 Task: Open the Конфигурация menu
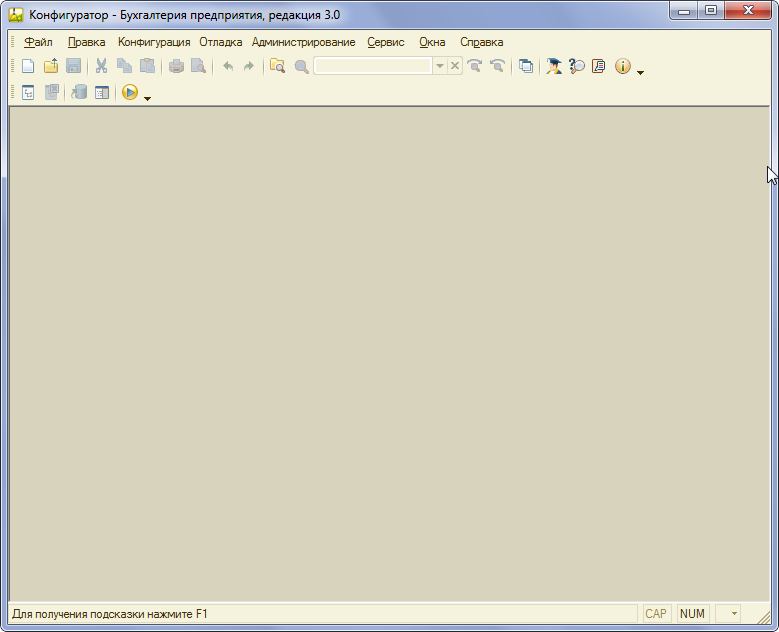pos(154,42)
